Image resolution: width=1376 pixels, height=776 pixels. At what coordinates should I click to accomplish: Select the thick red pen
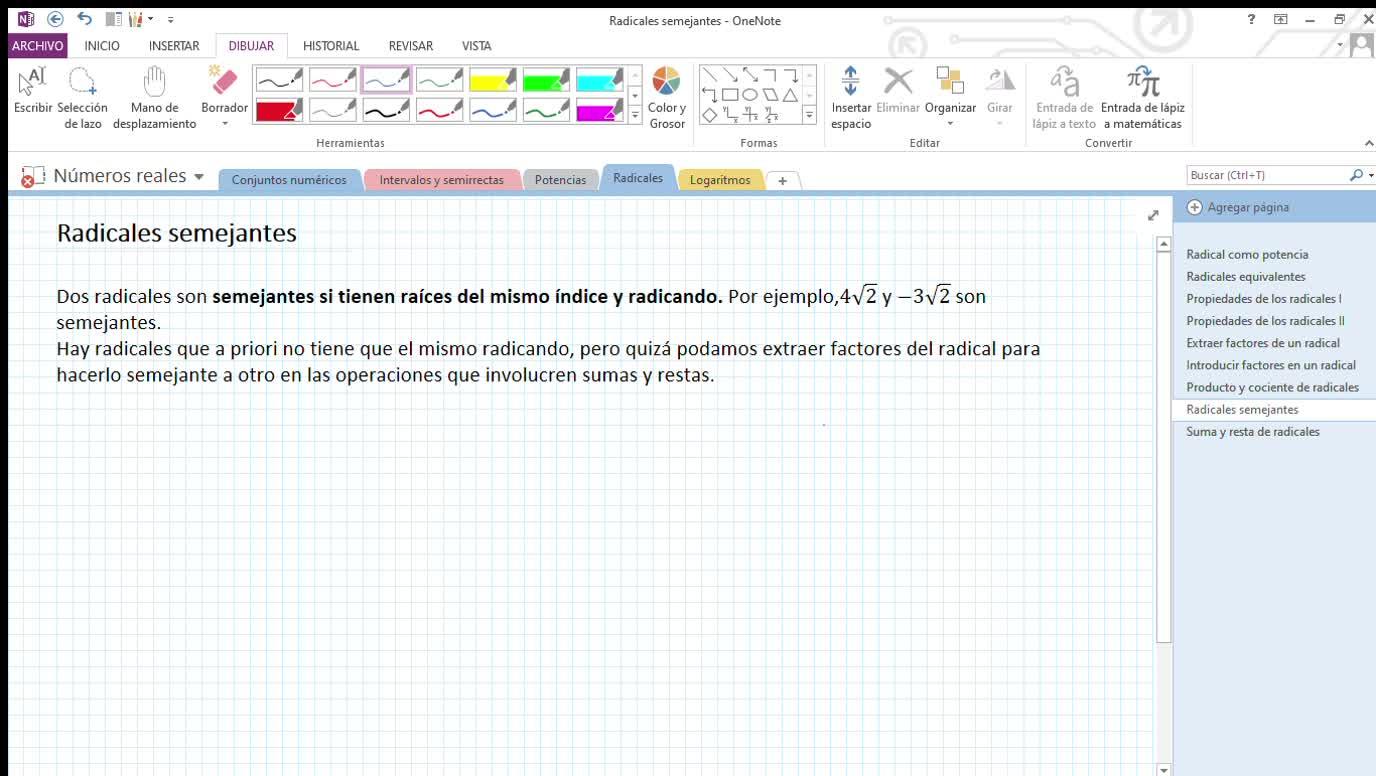[440, 109]
